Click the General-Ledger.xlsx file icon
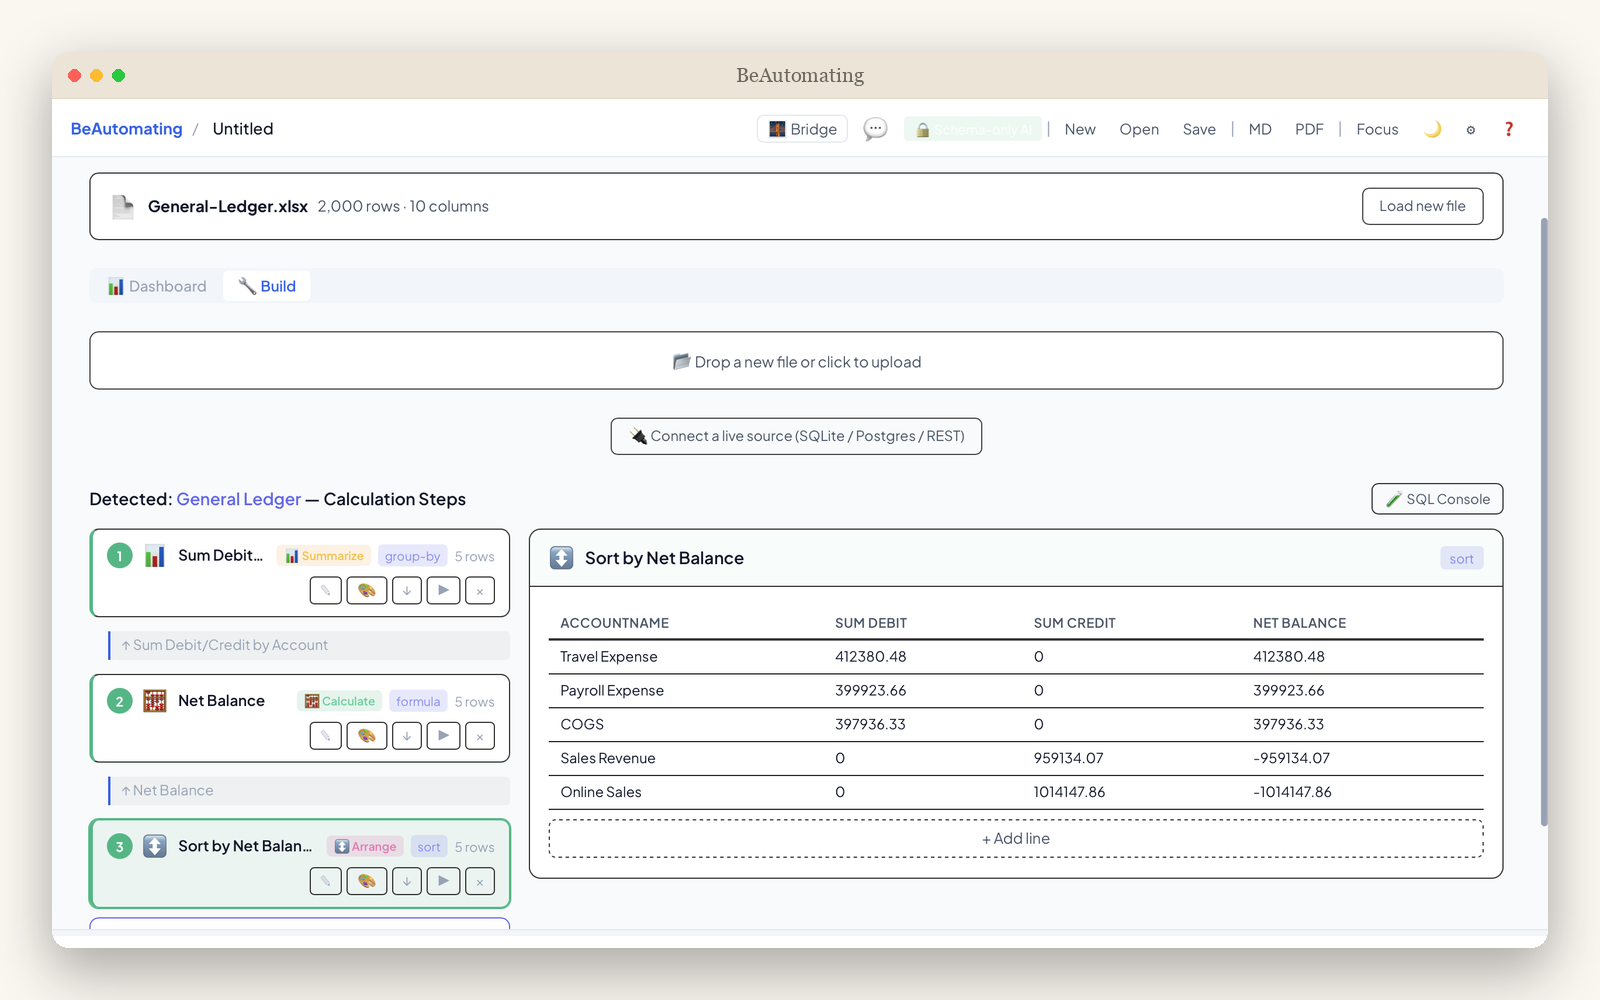This screenshot has height=1000, width=1600. (x=123, y=207)
